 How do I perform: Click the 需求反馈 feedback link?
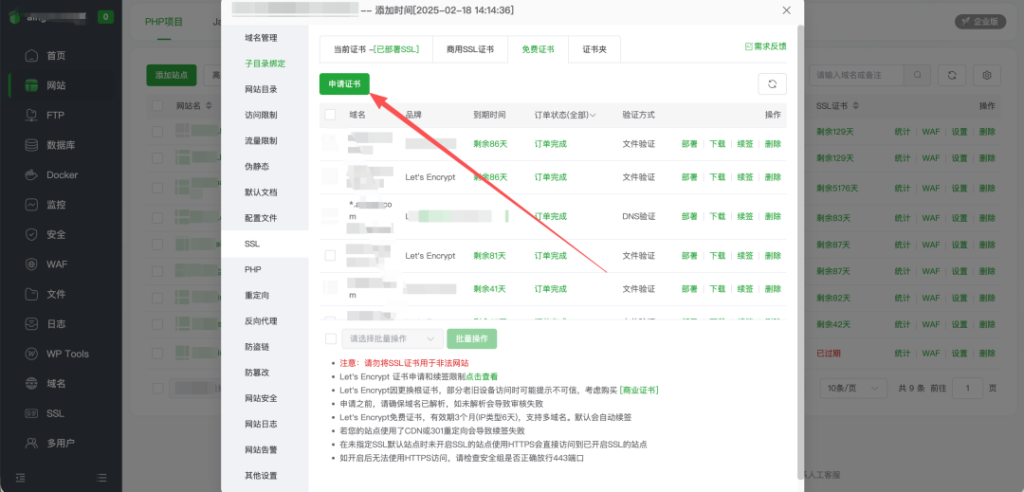765,46
